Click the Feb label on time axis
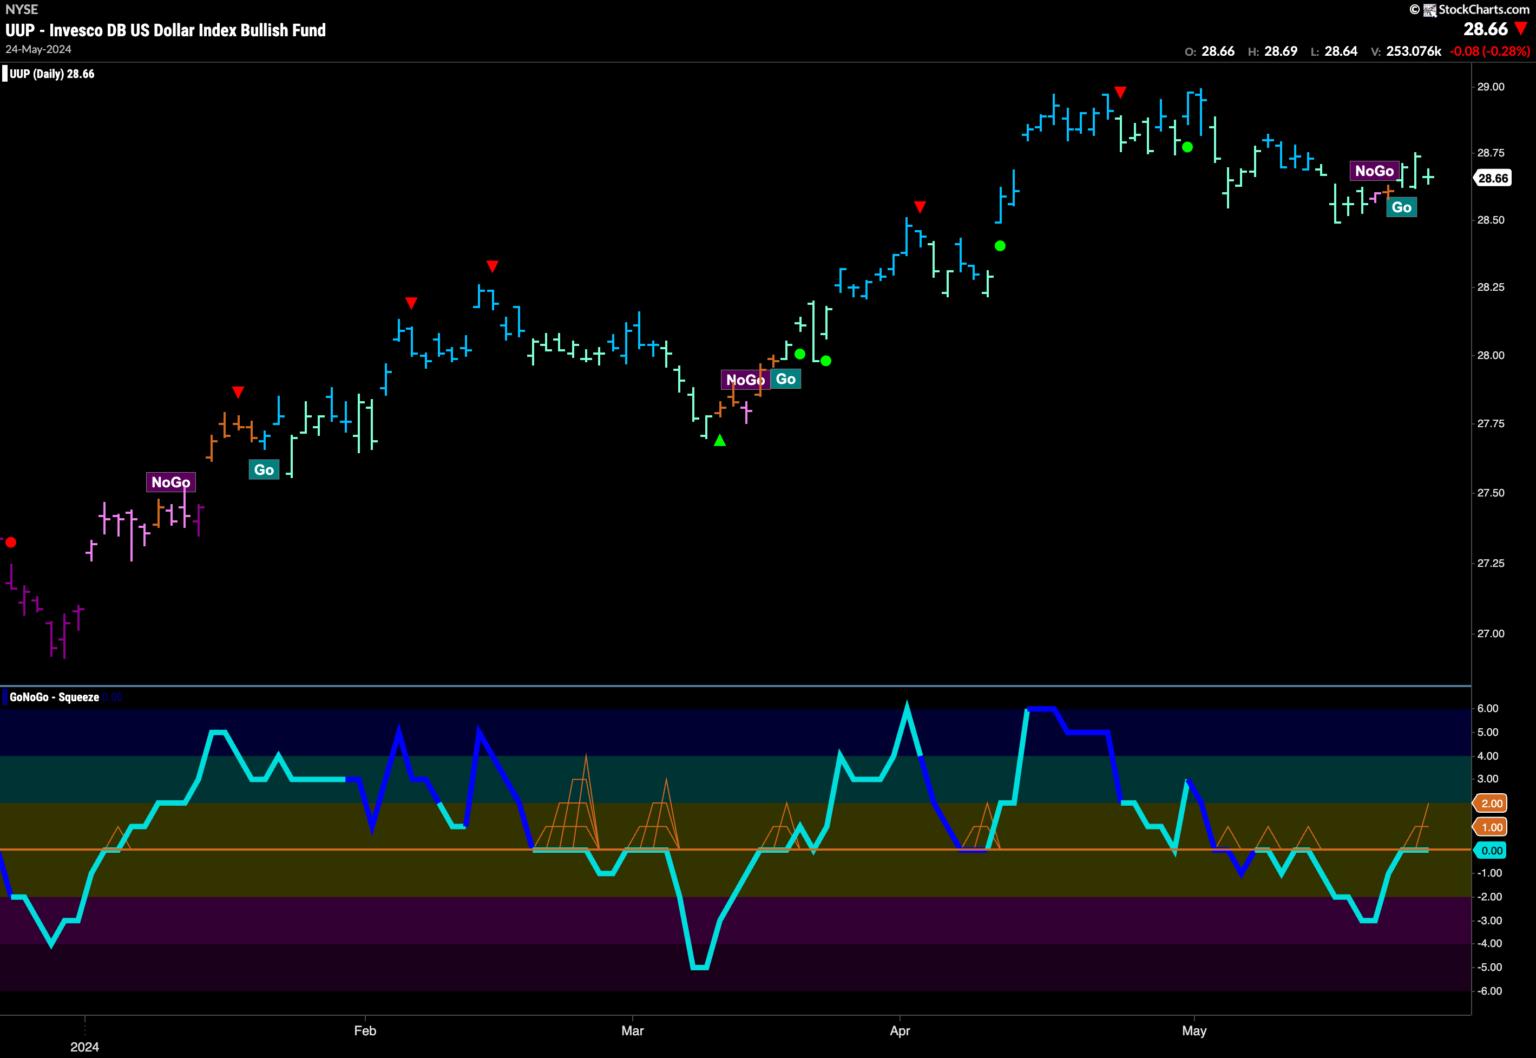Viewport: 1536px width, 1058px height. tap(365, 1030)
